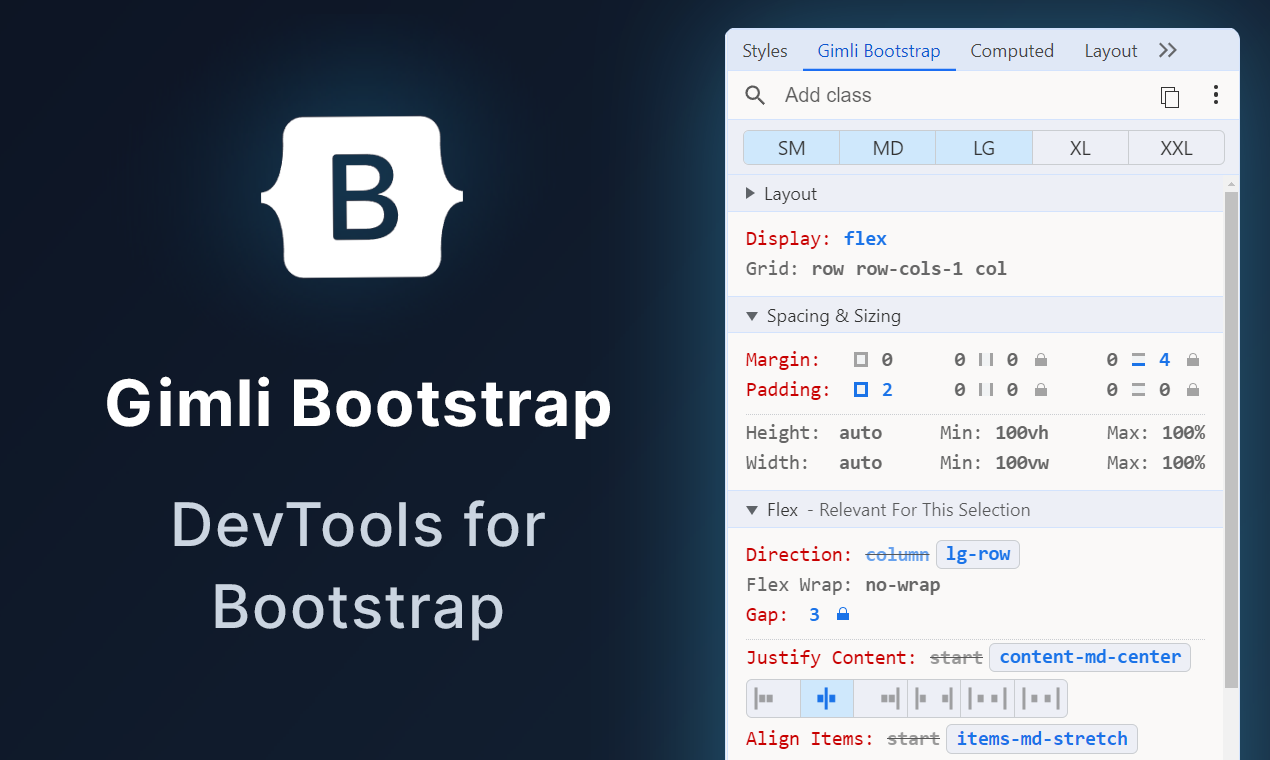Expand the Layout section
Screen dimensions: 1270x760
[x=974, y=194]
